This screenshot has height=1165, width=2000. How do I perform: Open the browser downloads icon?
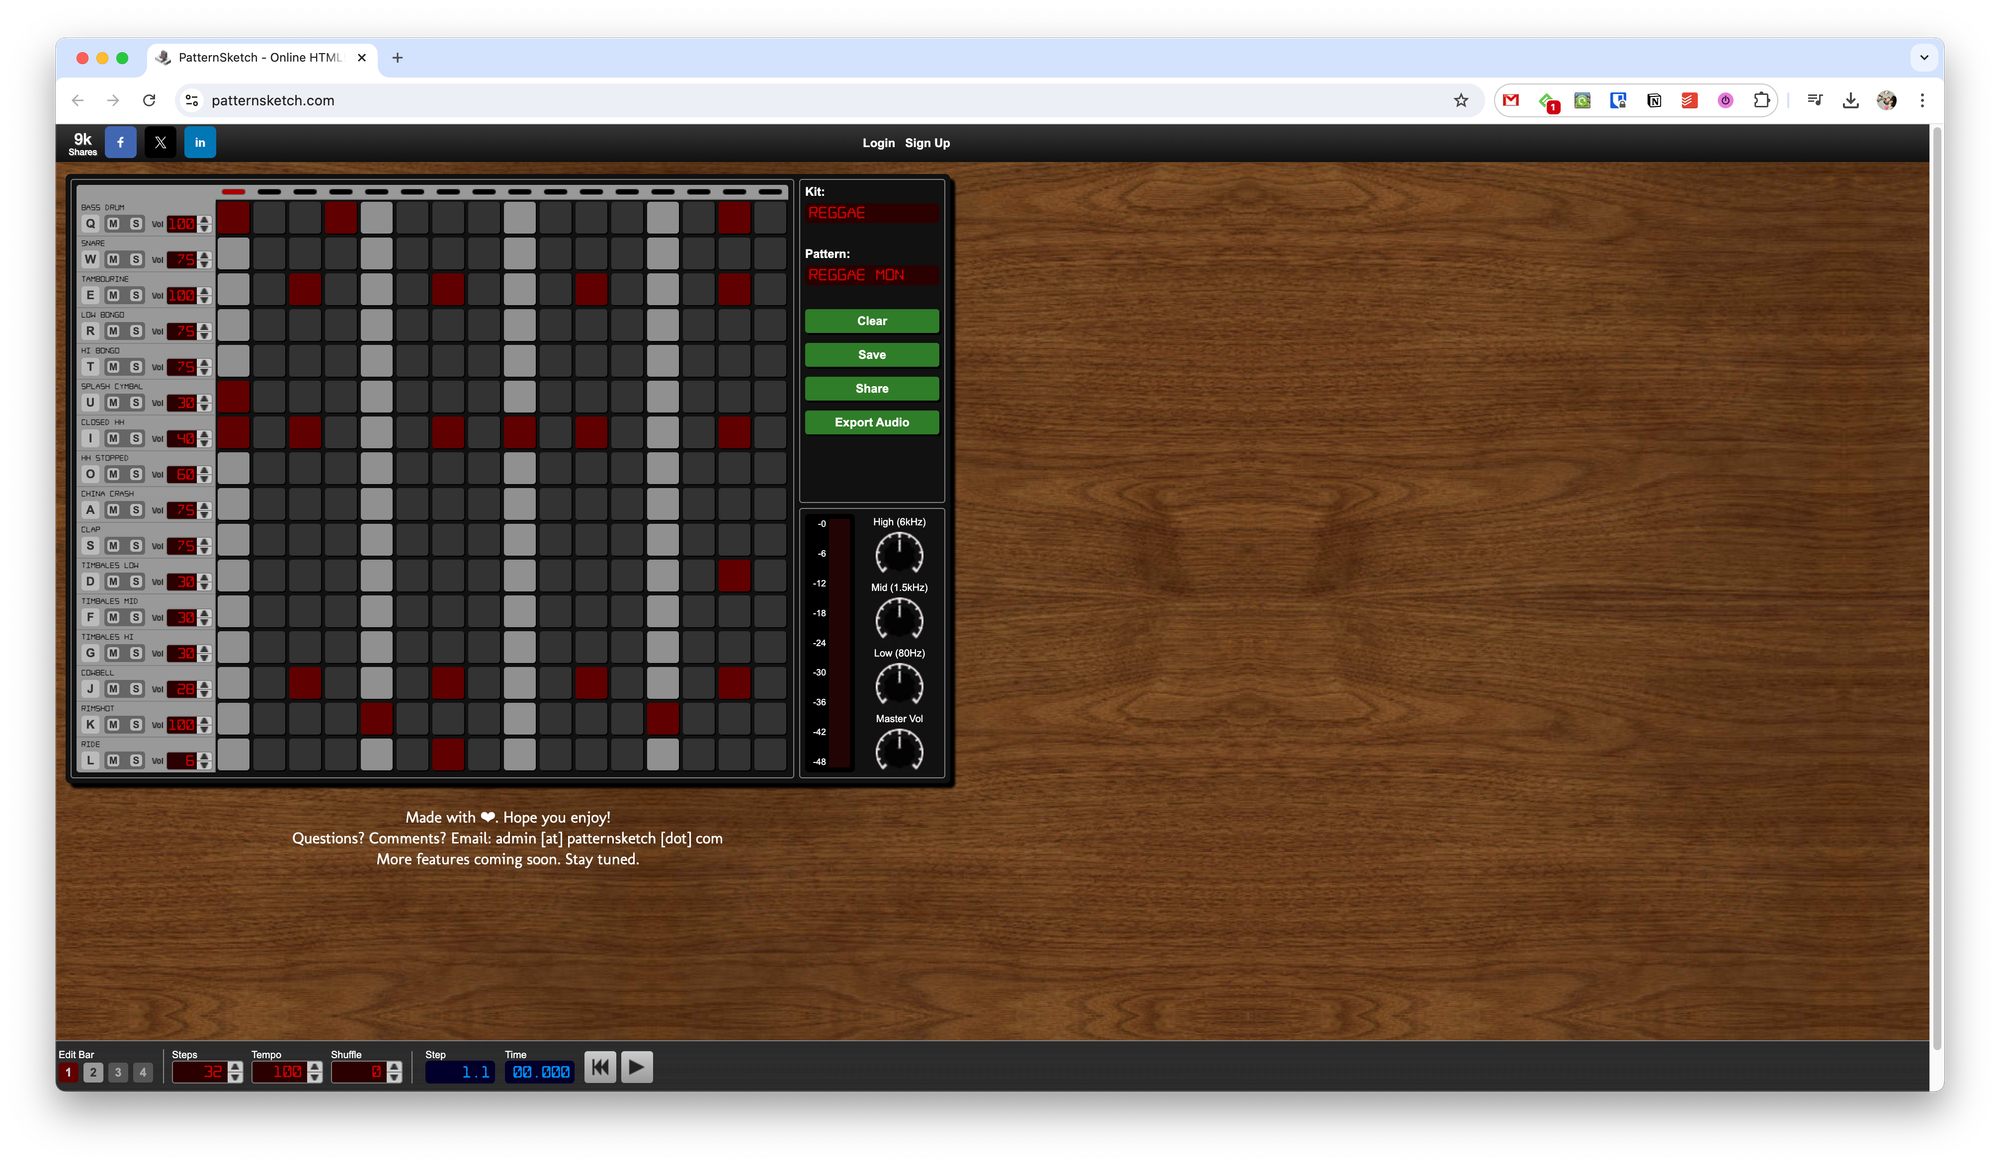coord(1850,100)
